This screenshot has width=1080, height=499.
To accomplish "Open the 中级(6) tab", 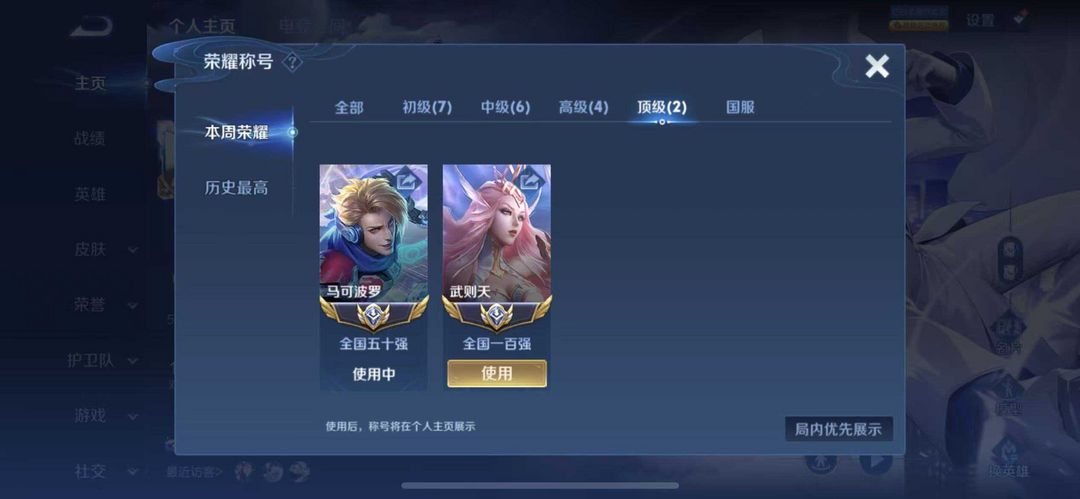I will [506, 107].
